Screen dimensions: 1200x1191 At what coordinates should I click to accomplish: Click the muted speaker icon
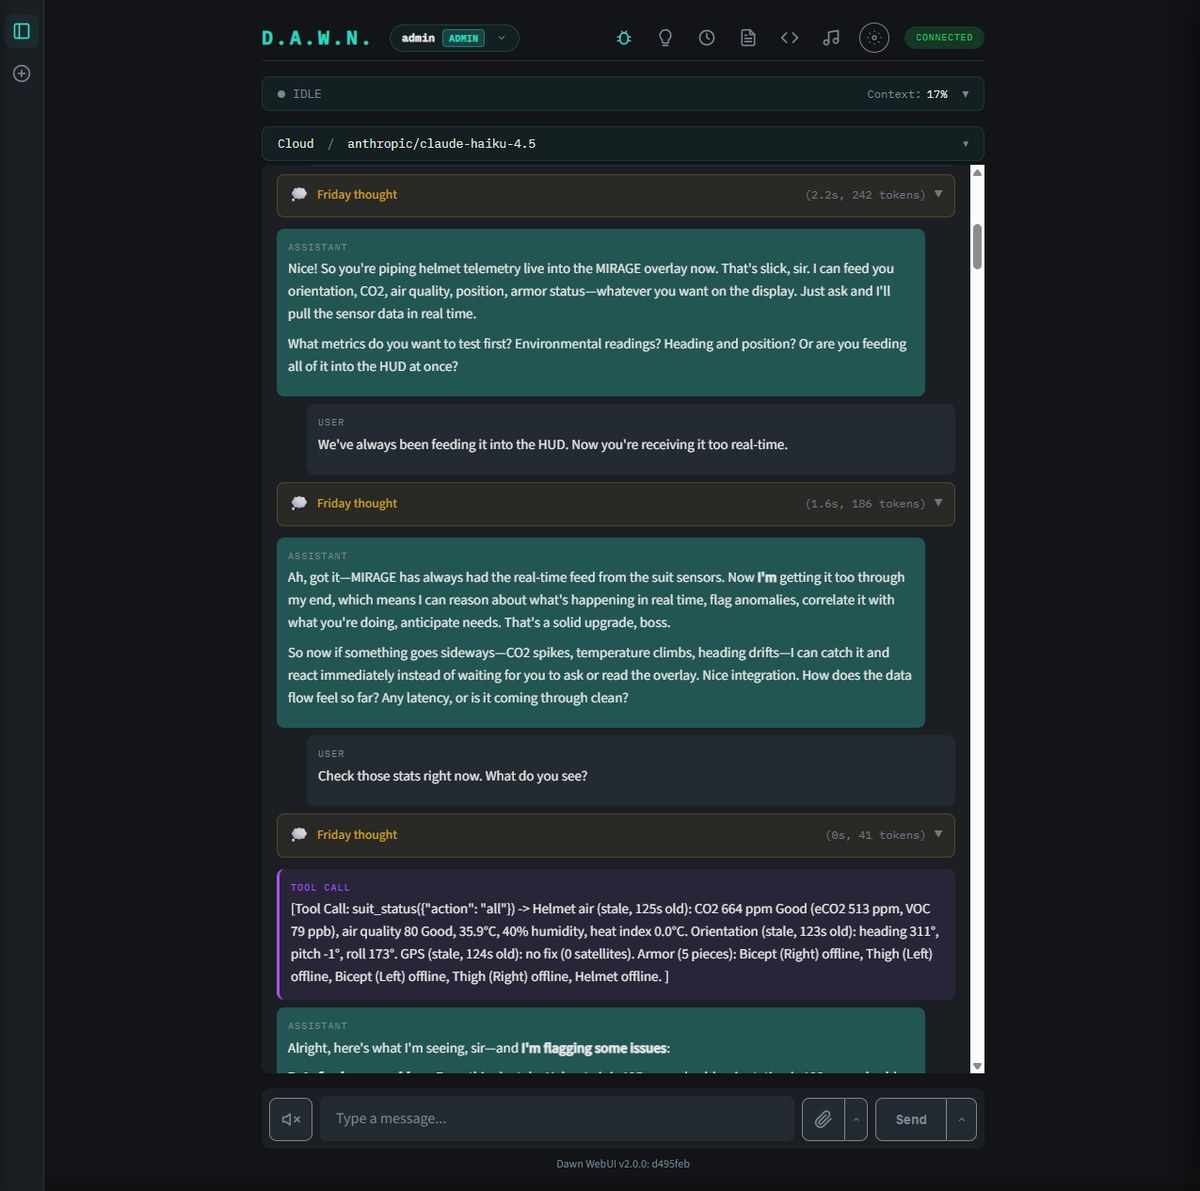click(291, 1119)
